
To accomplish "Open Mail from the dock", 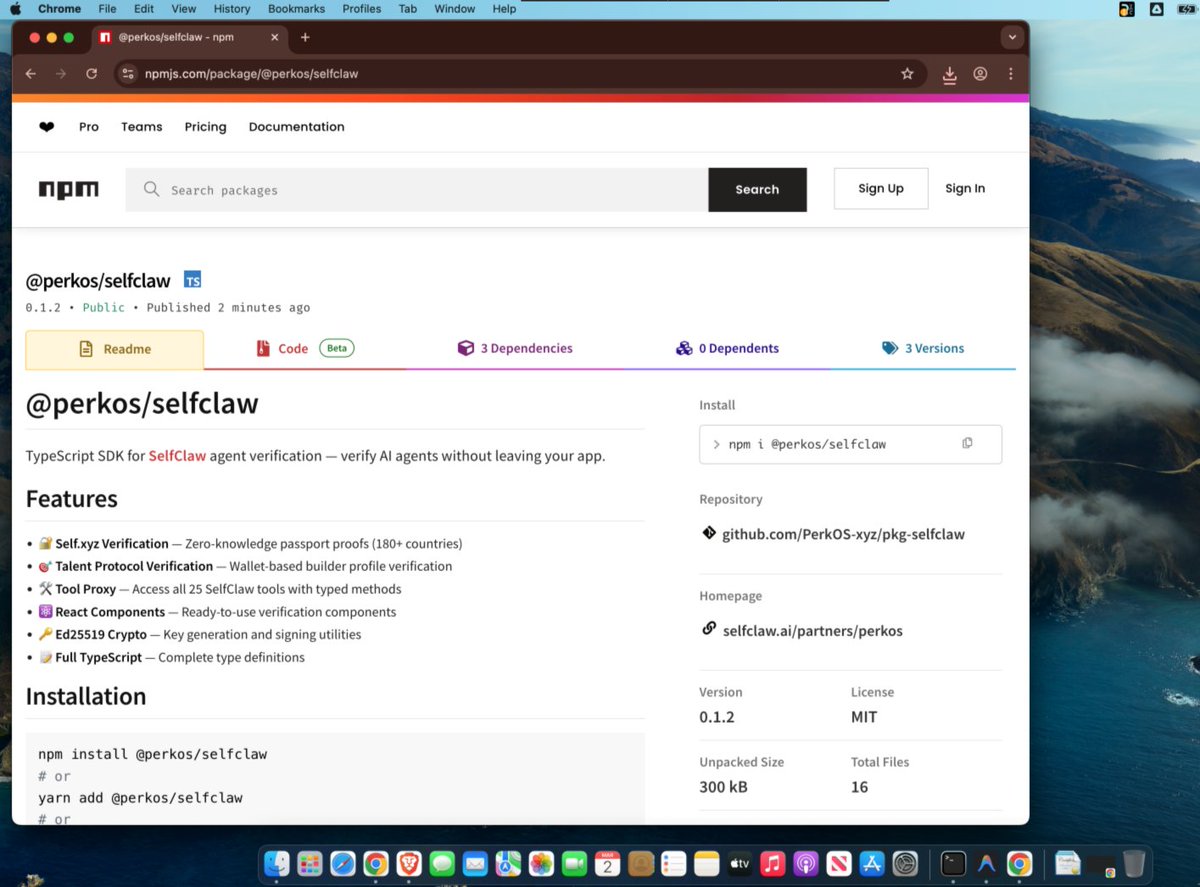I will (475, 863).
